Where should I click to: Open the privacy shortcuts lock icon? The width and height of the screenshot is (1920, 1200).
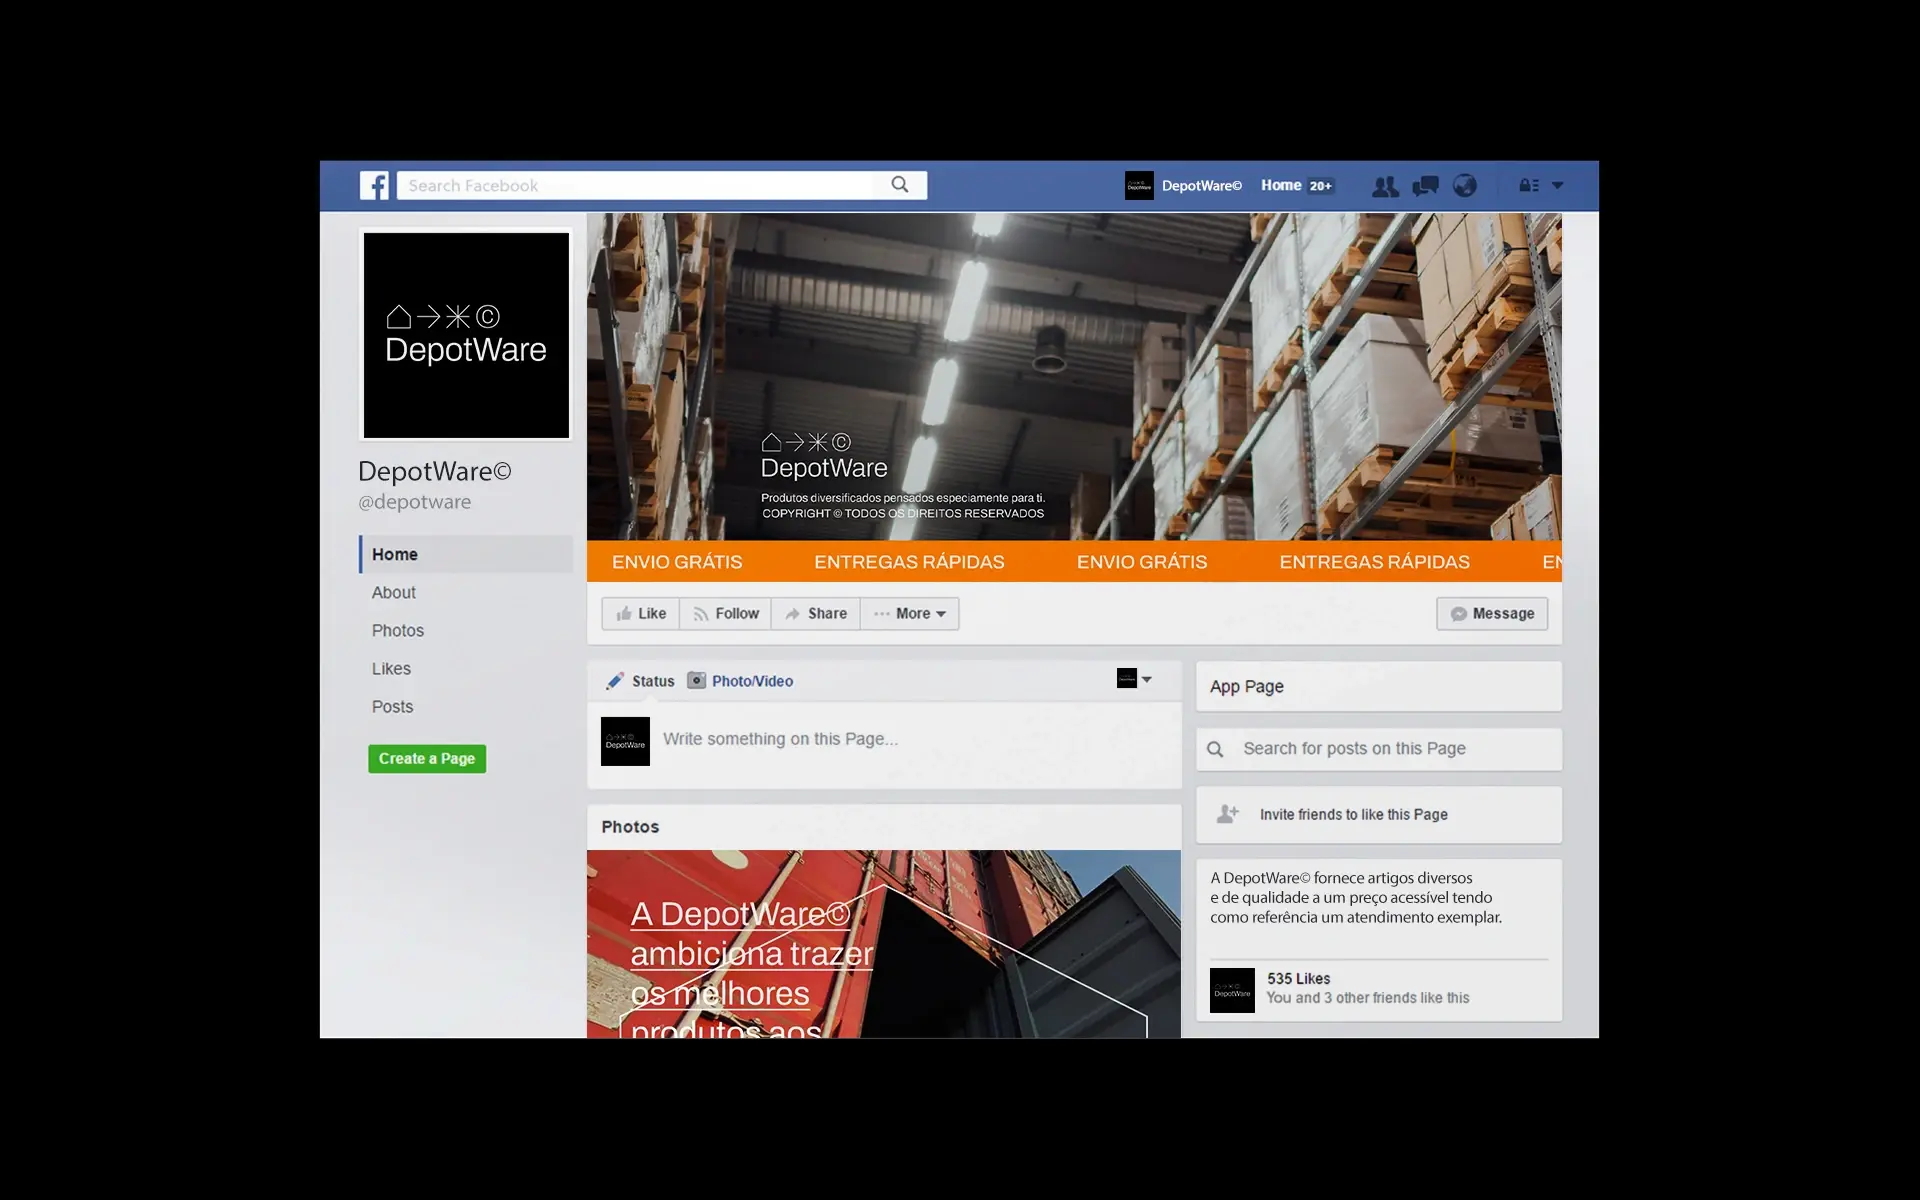(x=1529, y=185)
